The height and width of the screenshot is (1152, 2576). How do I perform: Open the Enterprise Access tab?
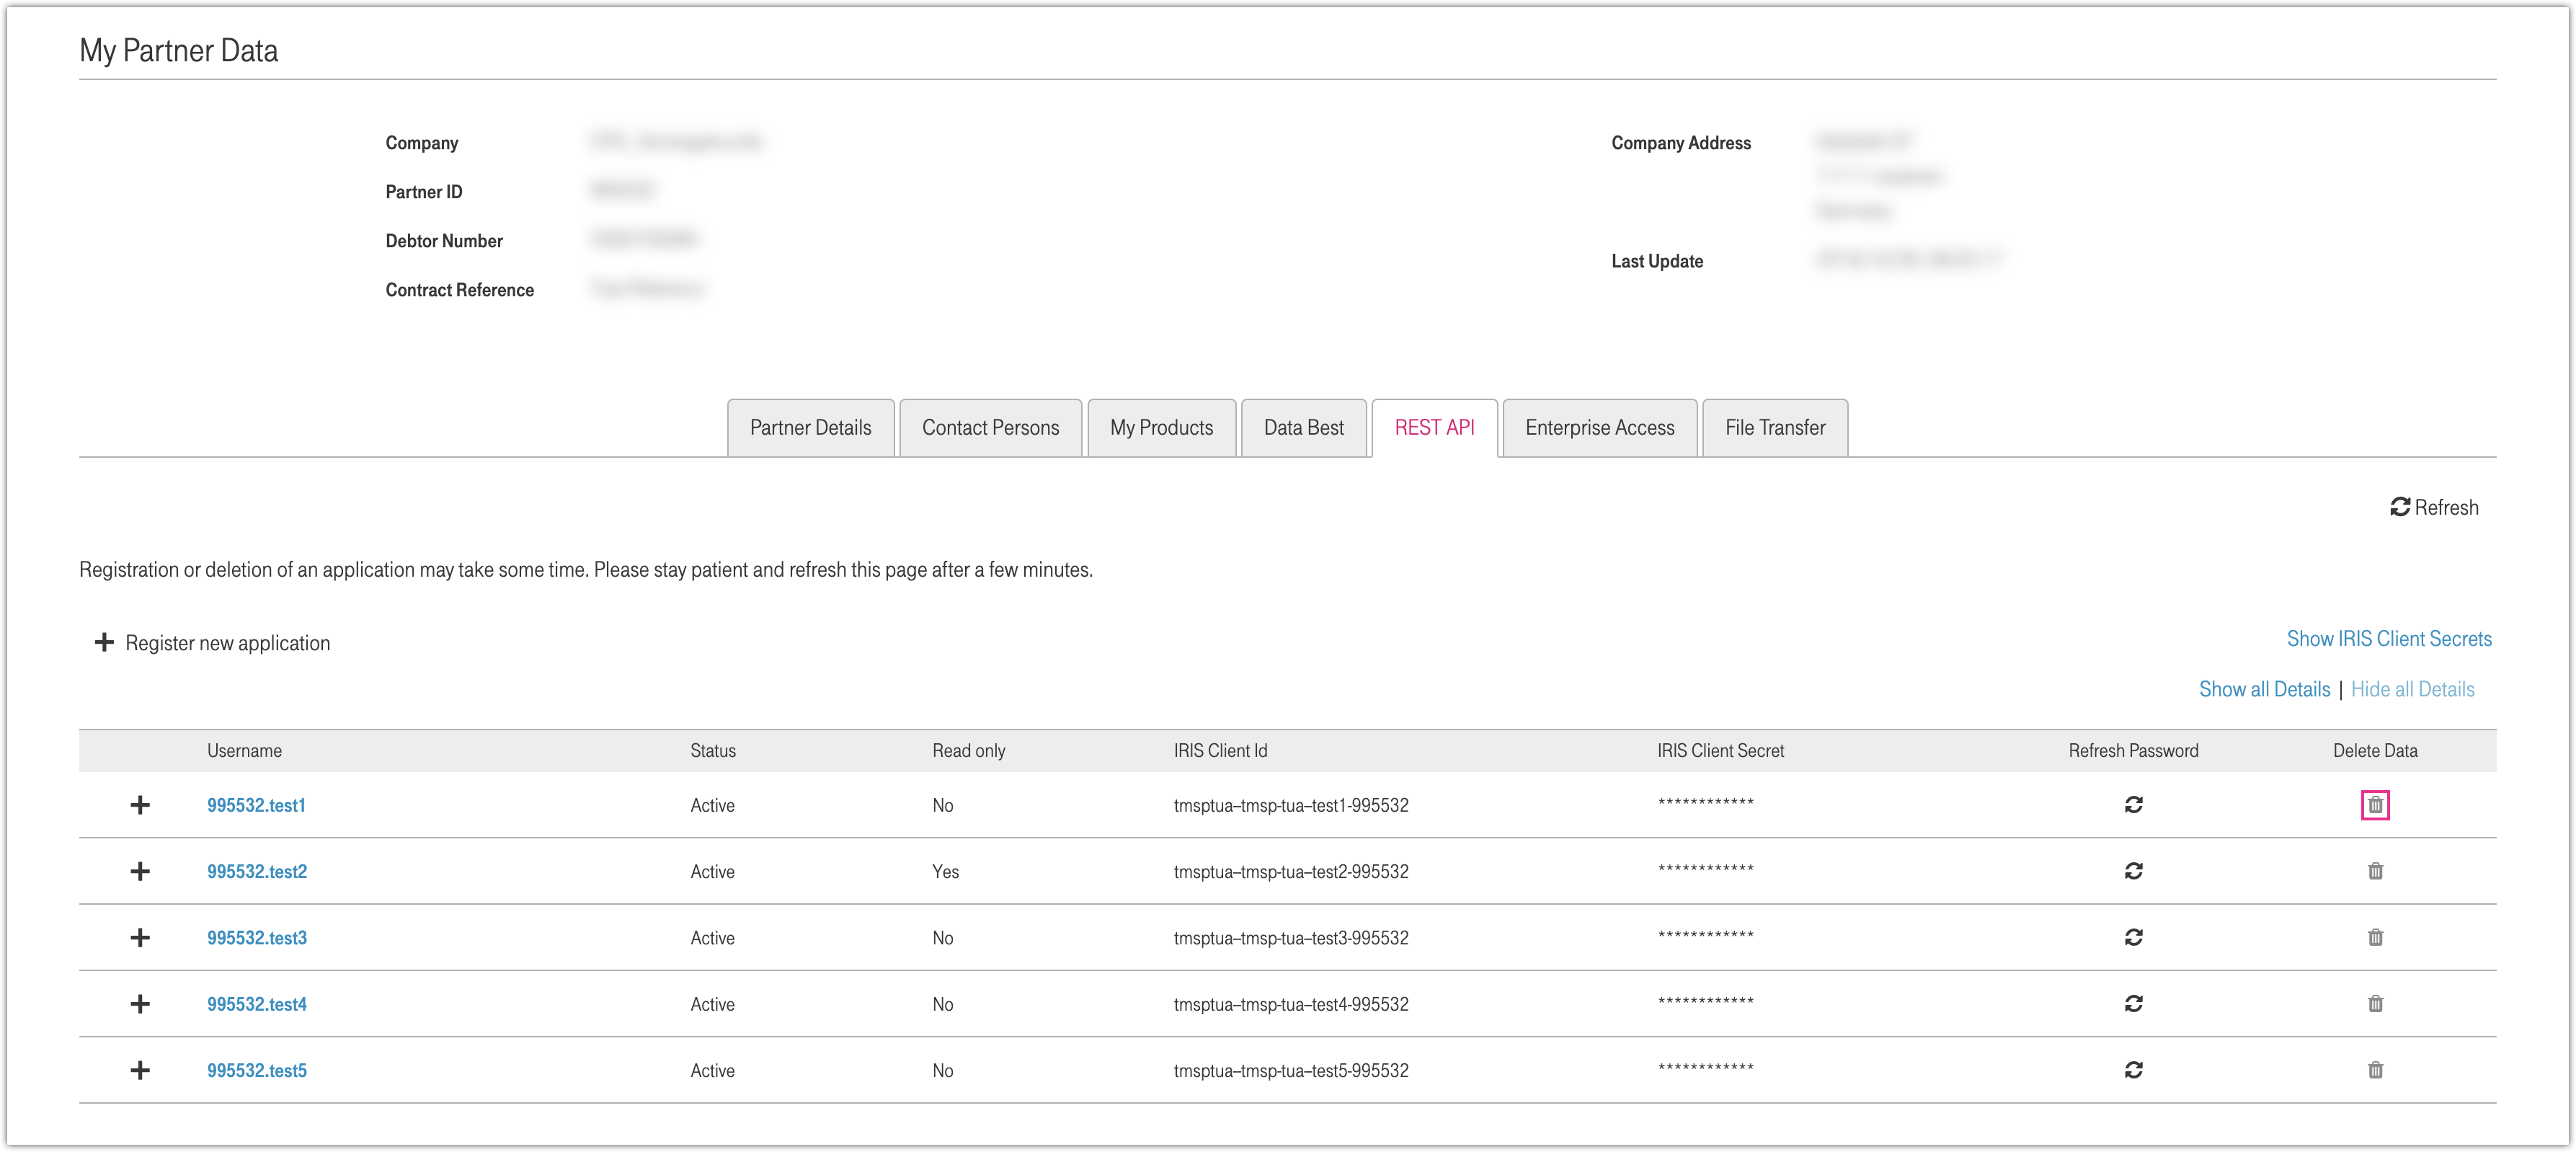pyautogui.click(x=1599, y=428)
